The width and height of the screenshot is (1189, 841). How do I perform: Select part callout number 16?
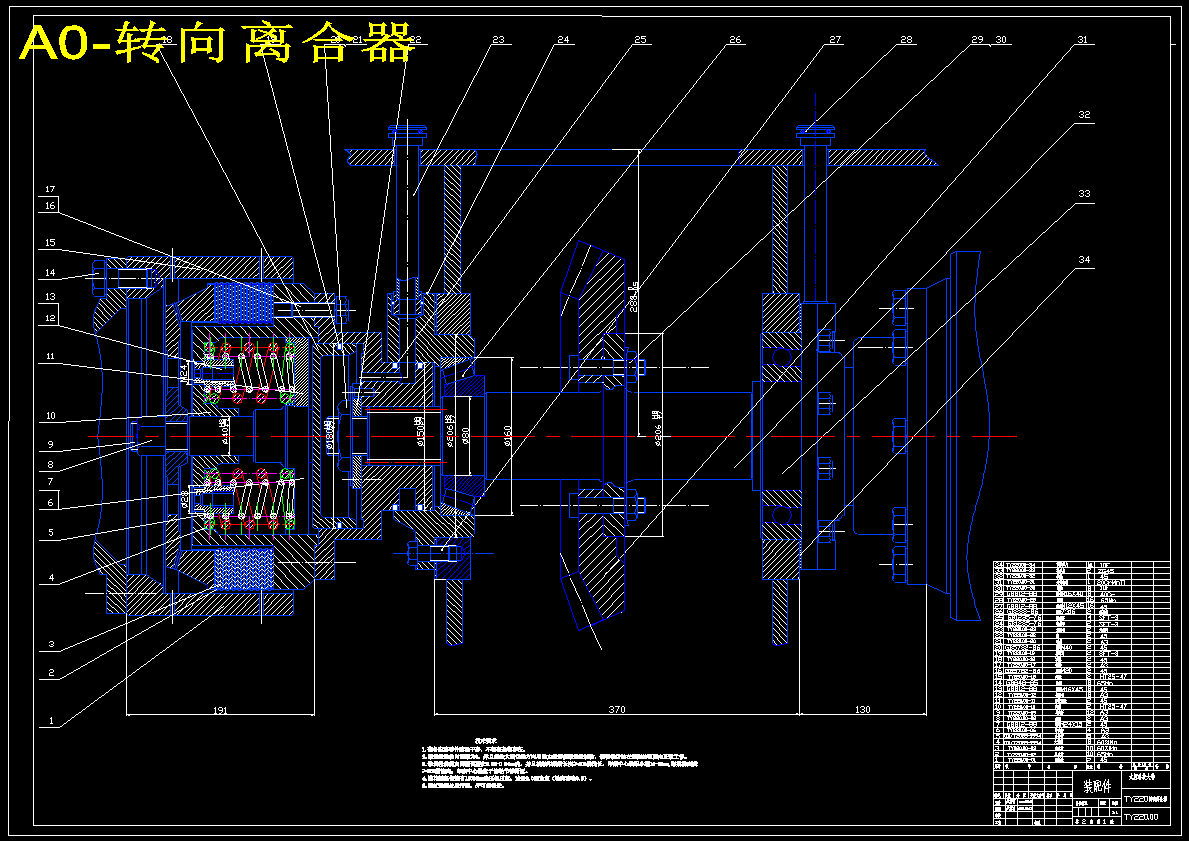coord(50,206)
